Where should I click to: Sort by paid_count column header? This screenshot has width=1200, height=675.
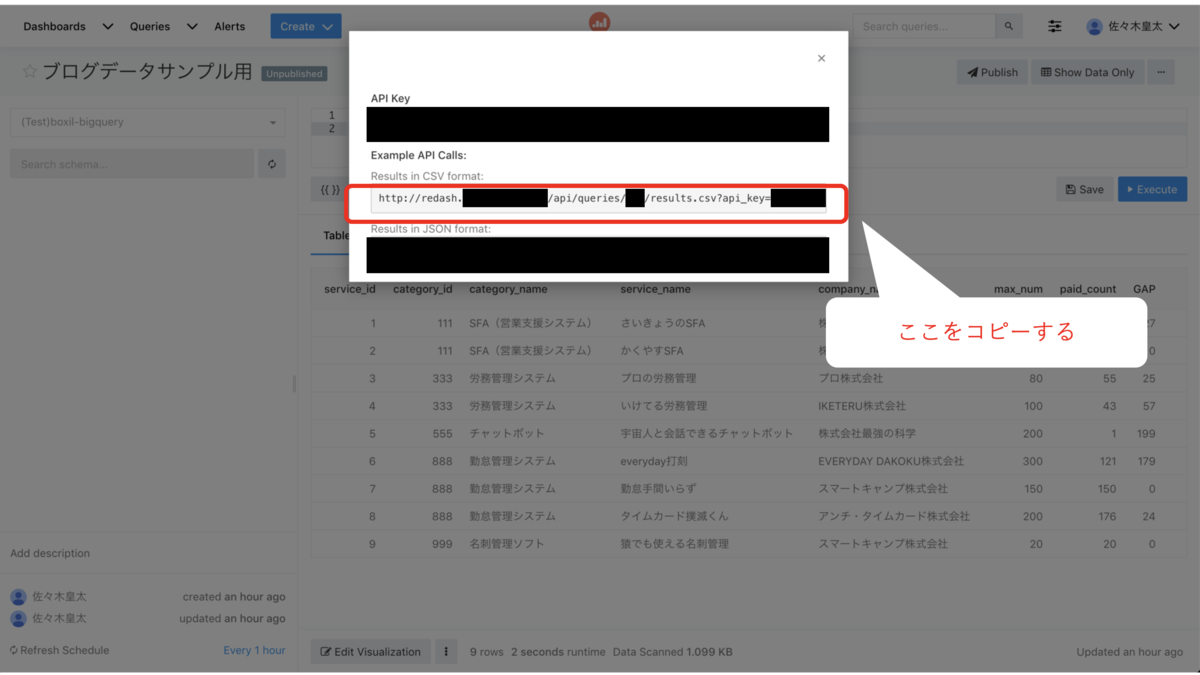(x=1088, y=289)
